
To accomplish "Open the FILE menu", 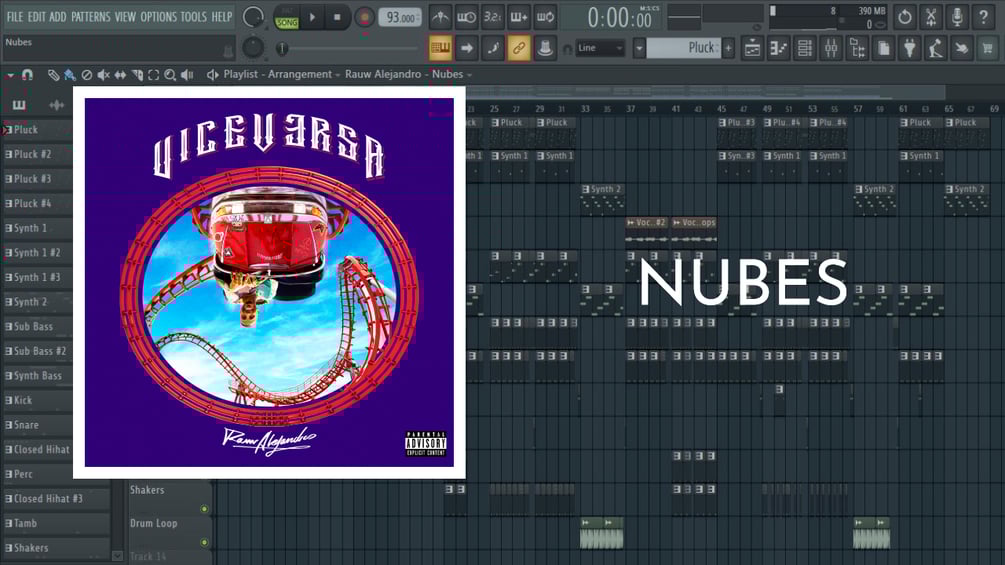I will pyautogui.click(x=15, y=17).
